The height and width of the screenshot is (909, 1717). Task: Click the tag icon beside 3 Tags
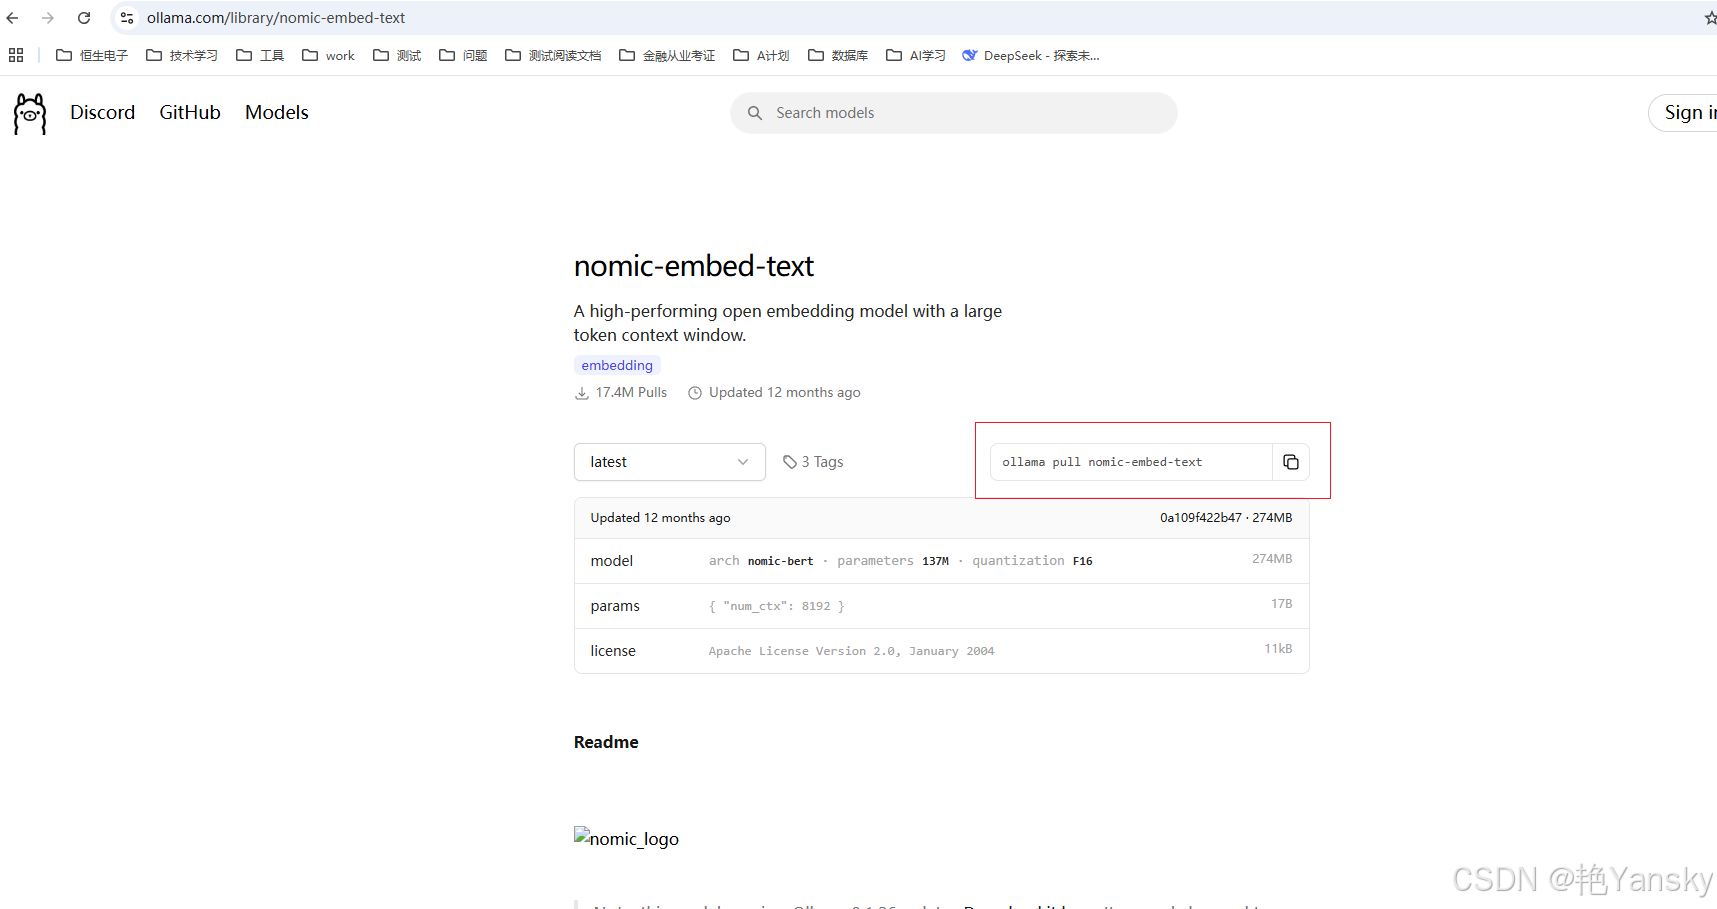click(x=790, y=462)
